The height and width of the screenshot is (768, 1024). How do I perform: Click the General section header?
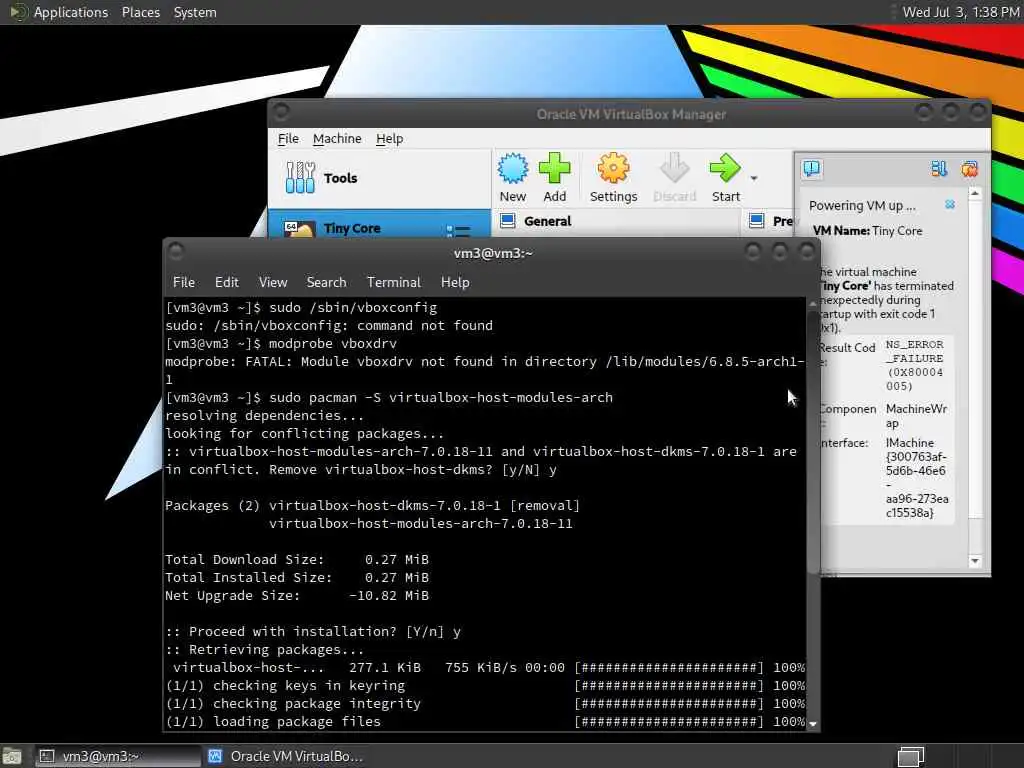click(547, 221)
